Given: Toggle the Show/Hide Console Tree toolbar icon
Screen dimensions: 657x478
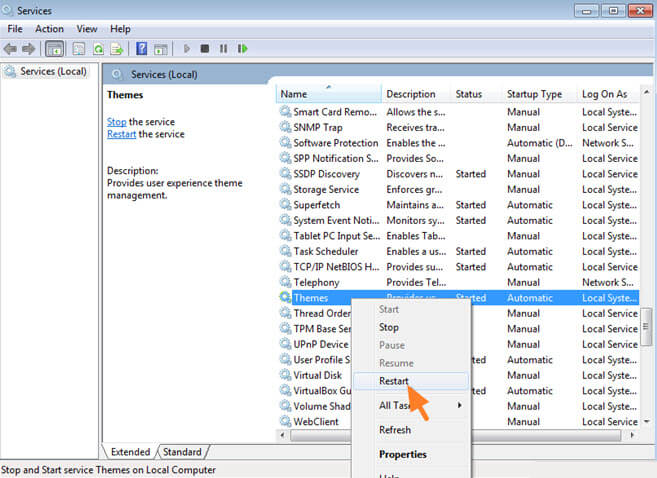Looking at the screenshot, I should click(54, 49).
